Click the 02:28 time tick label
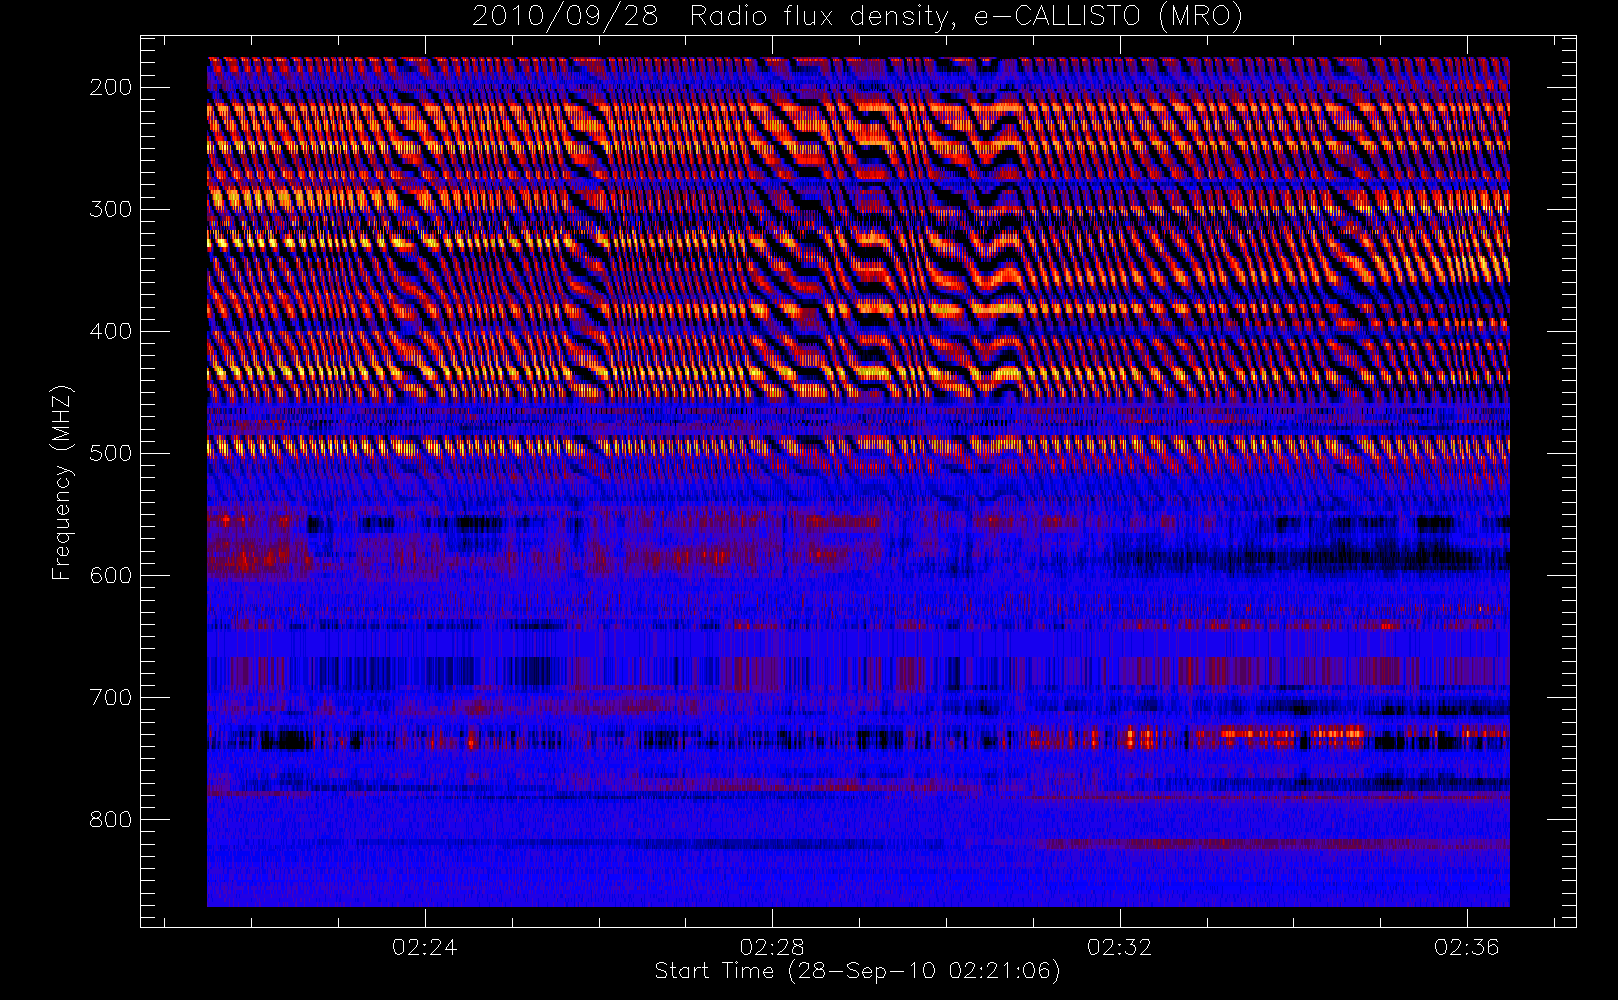 pos(772,947)
